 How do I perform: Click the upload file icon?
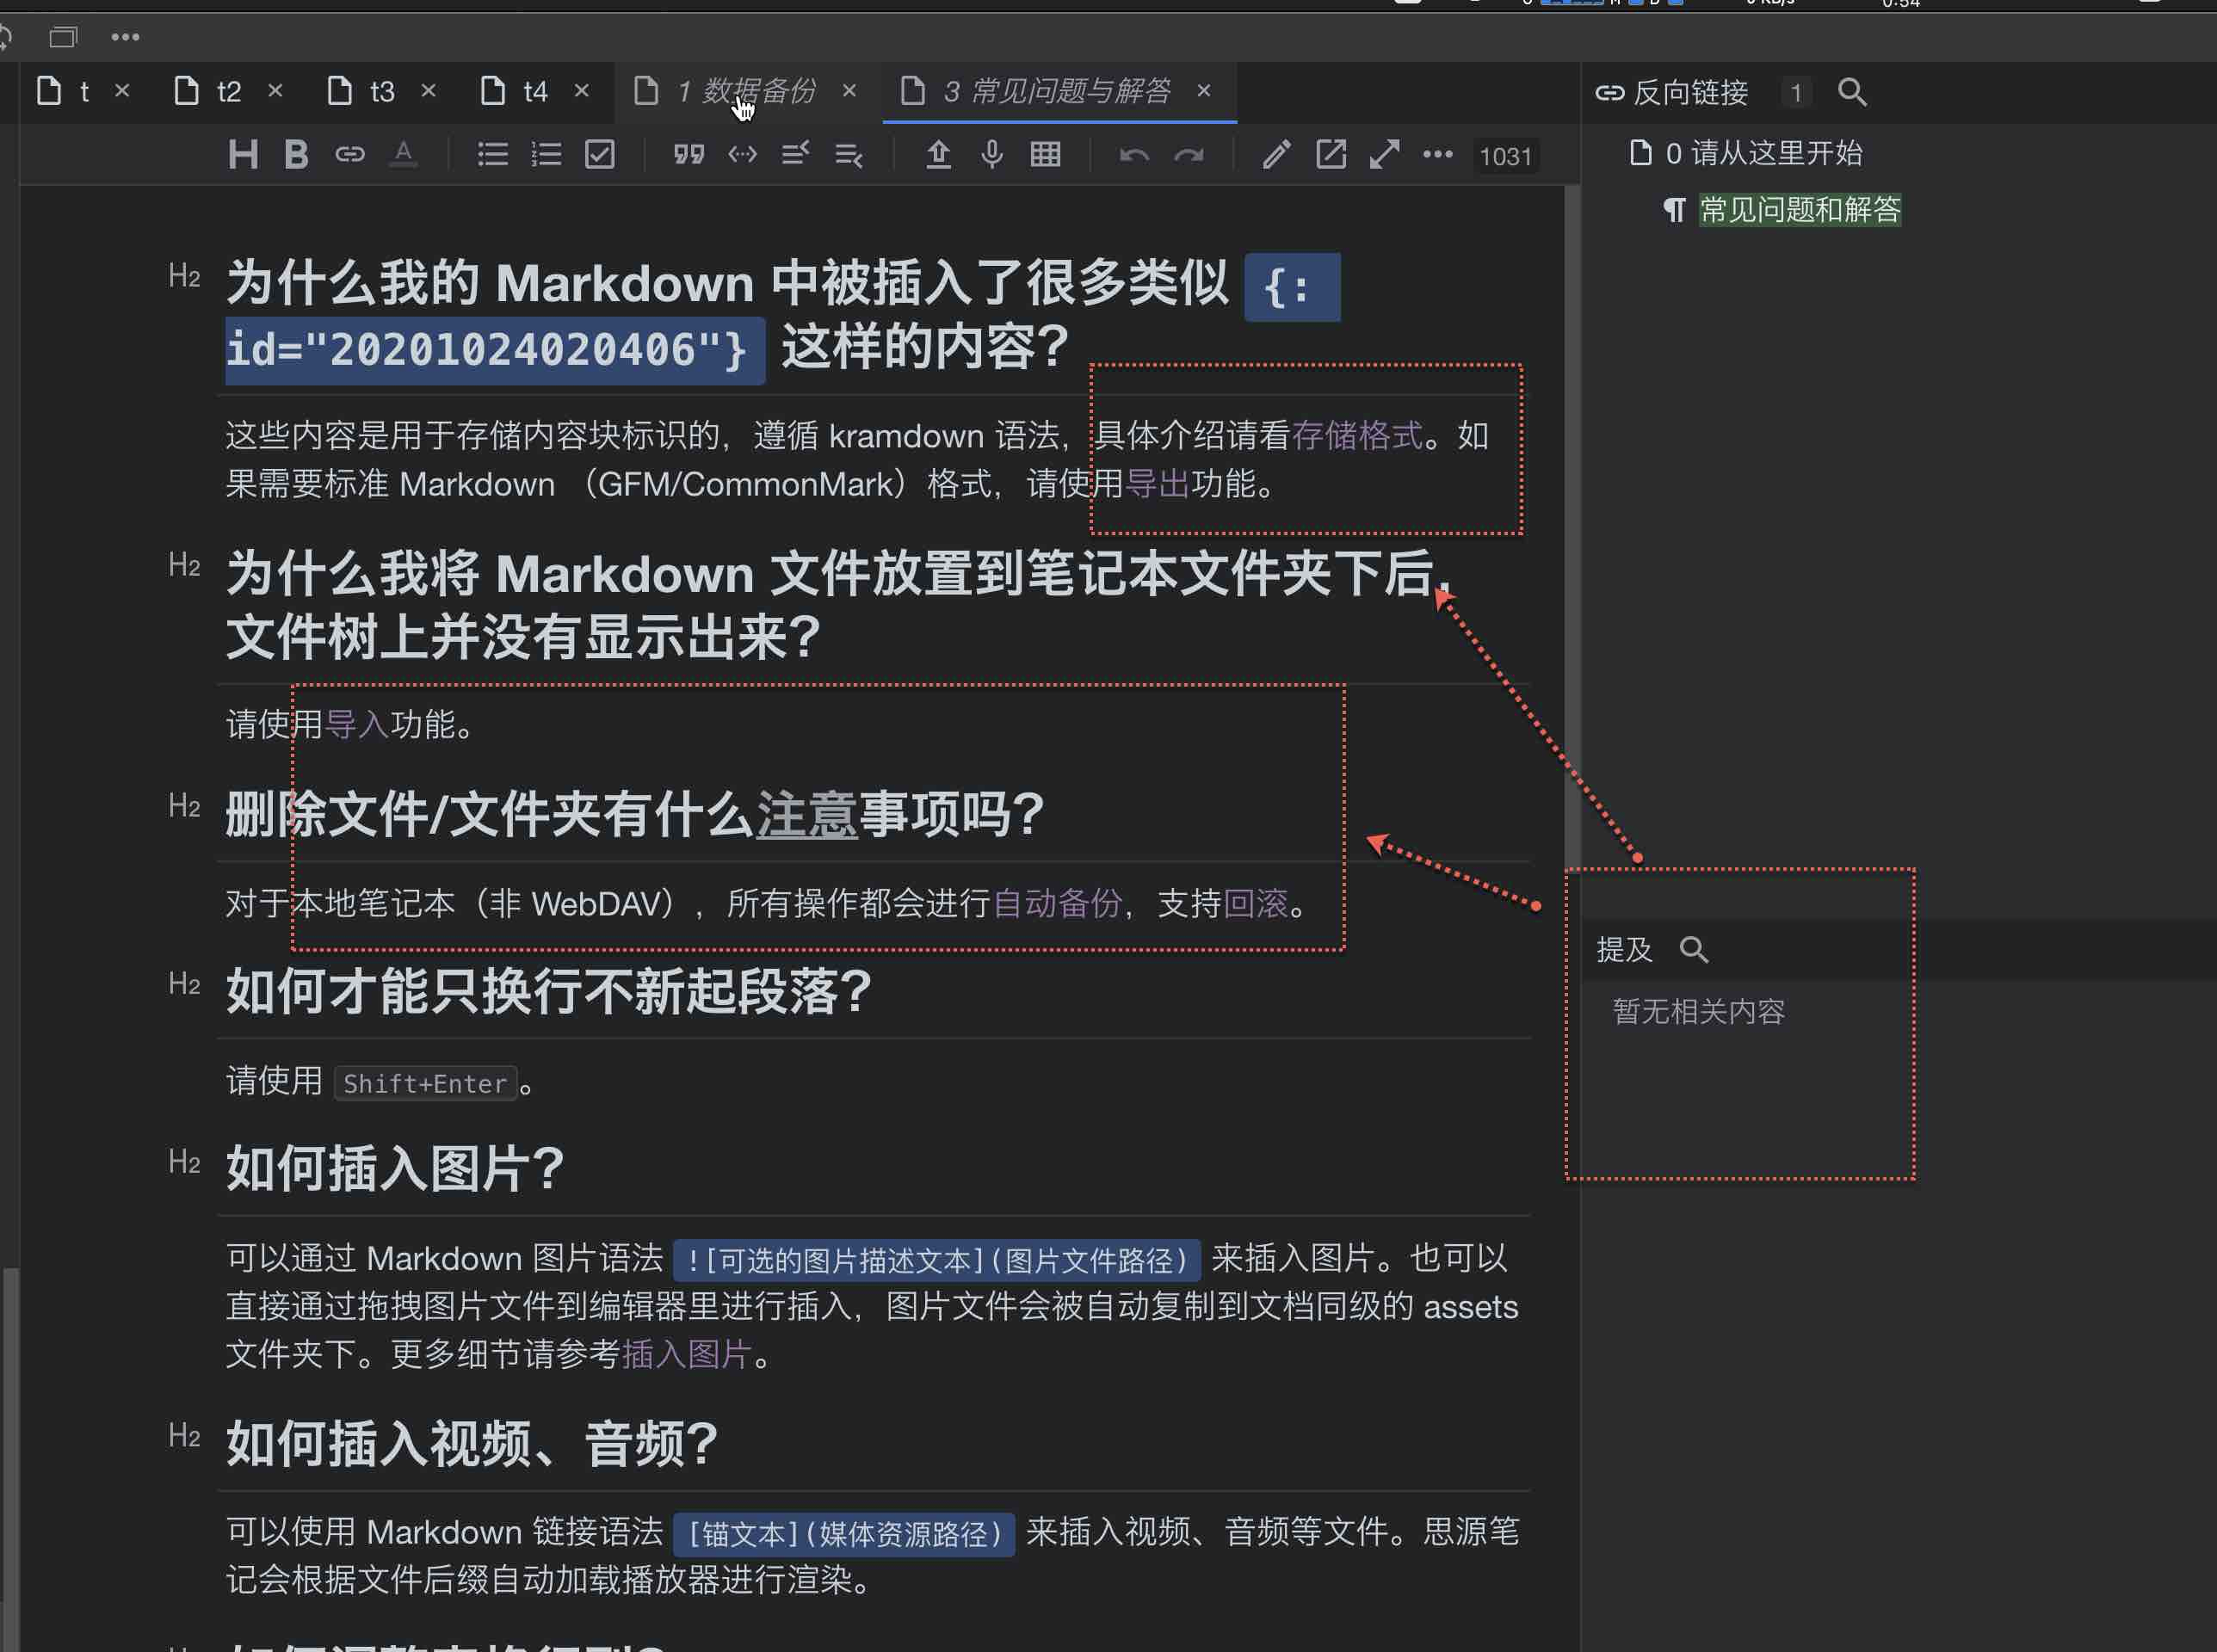pyautogui.click(x=938, y=155)
